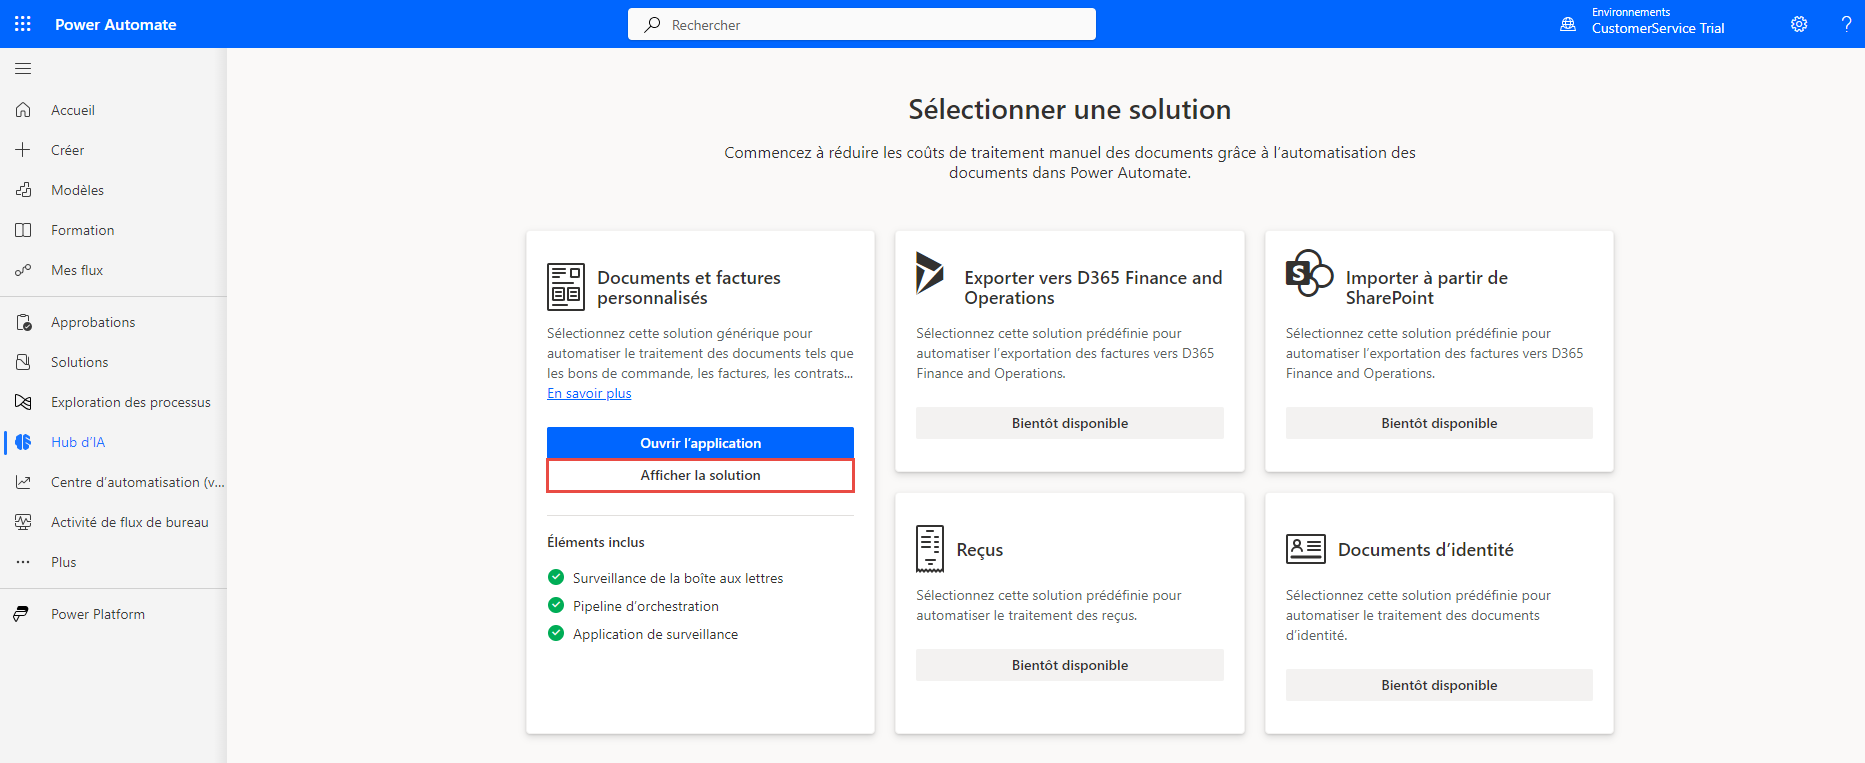Click the Accueil home icon

click(x=23, y=110)
